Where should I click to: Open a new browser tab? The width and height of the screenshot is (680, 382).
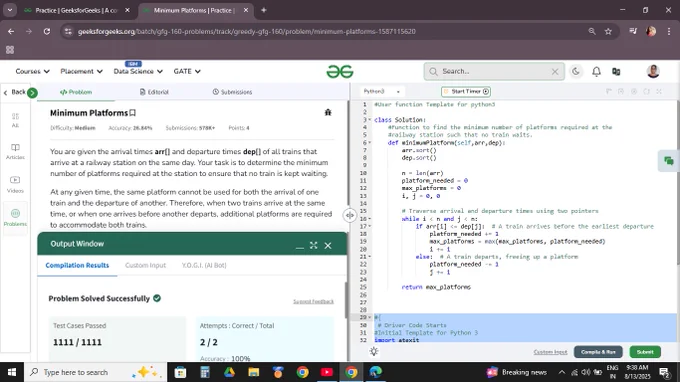(264, 10)
